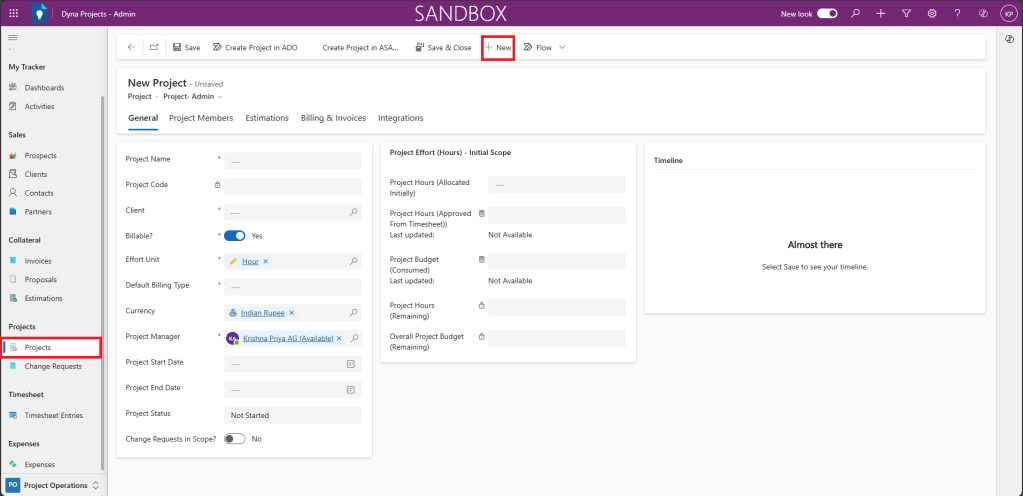
Task: Collapse the site map hamburger menu
Action: pos(13,37)
